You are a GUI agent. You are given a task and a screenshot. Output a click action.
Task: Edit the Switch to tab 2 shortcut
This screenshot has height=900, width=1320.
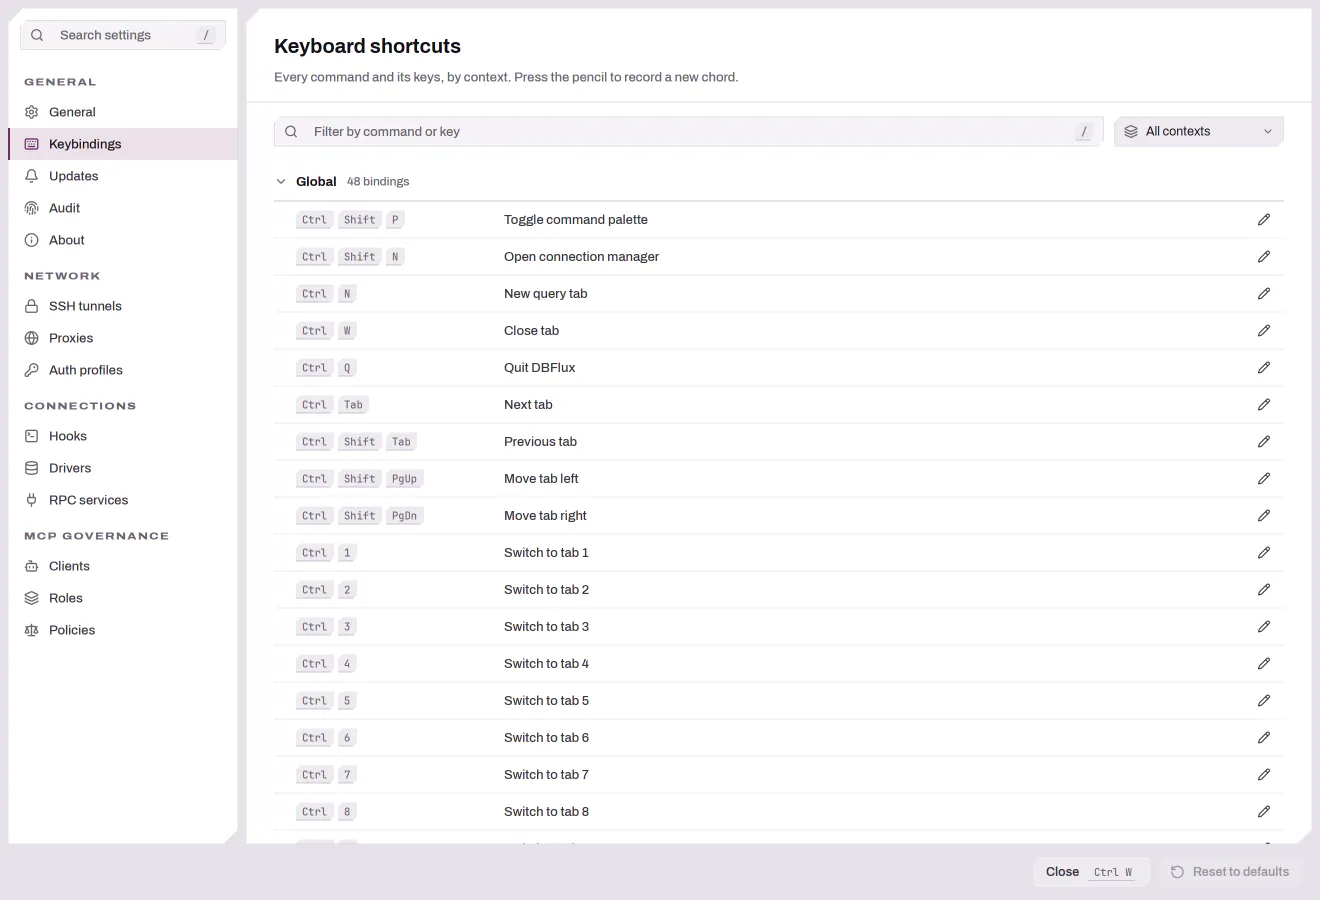[1264, 590]
